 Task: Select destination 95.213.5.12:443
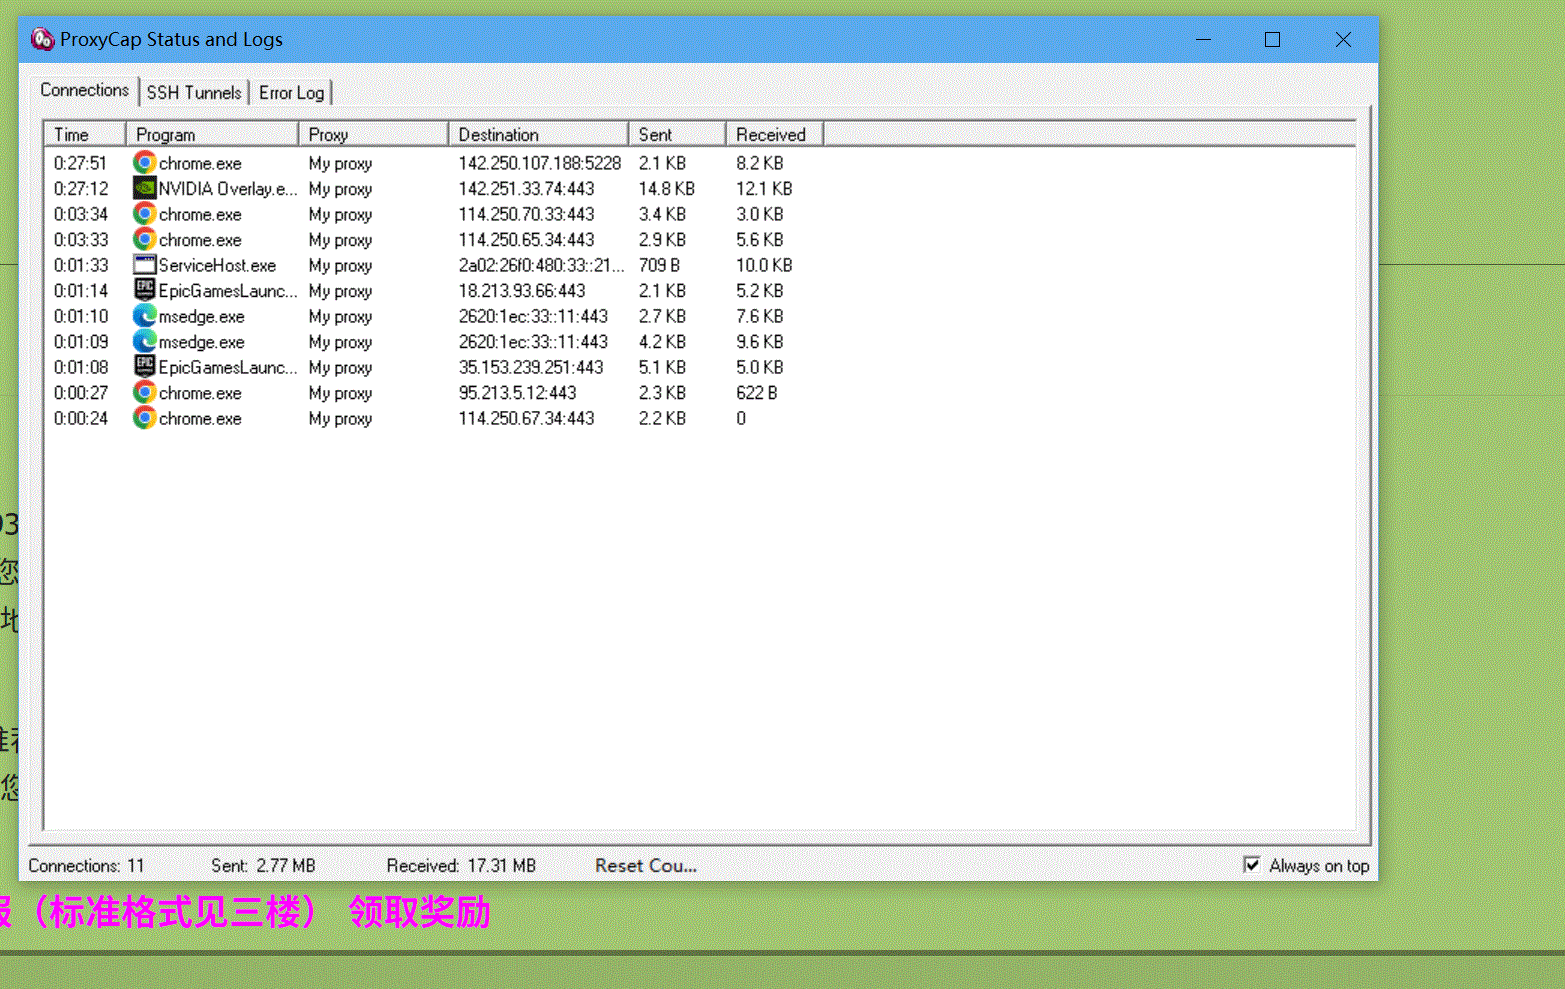click(x=518, y=392)
